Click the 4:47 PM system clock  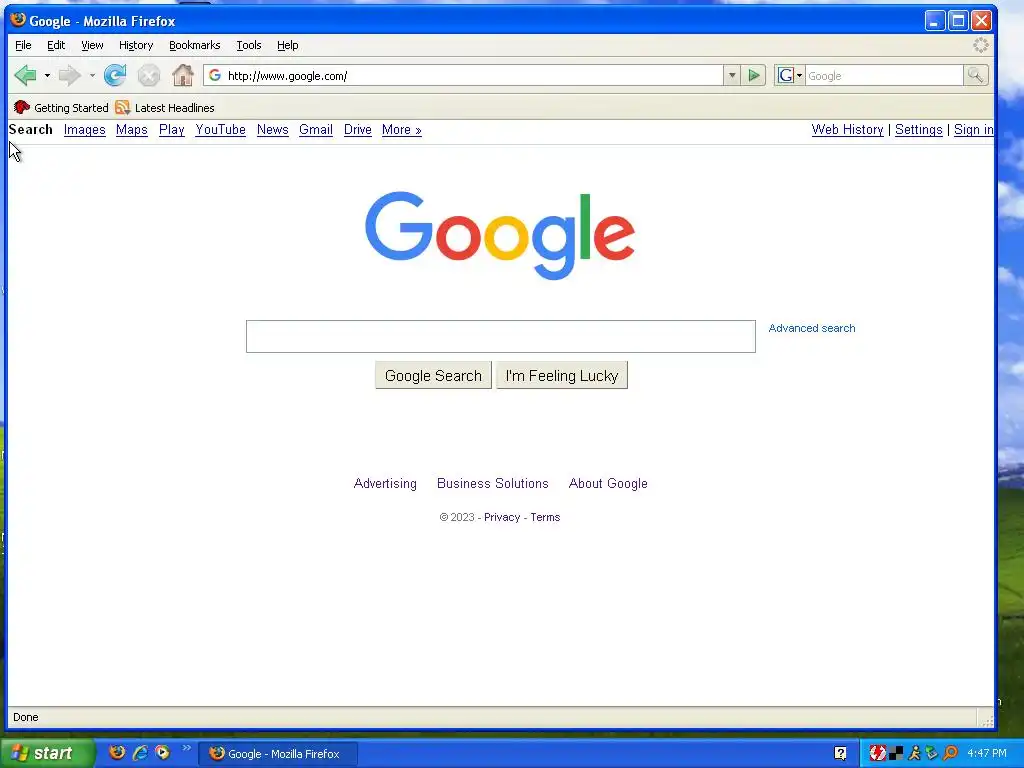pos(987,753)
